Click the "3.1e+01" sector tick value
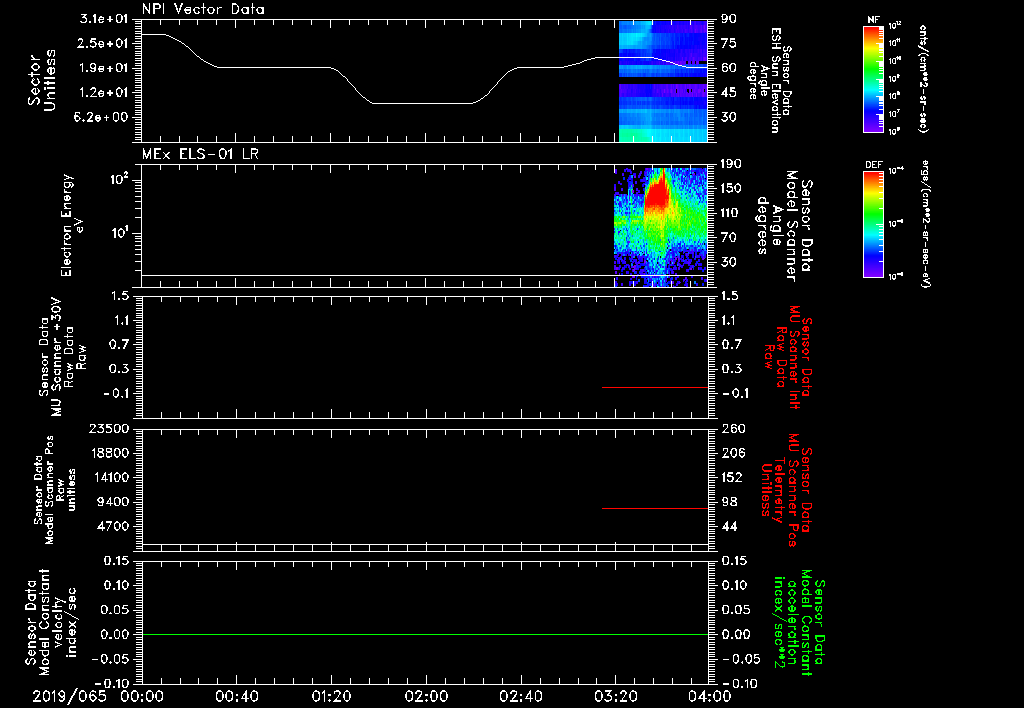Screen dimensions: 1024x708 pyautogui.click(x=104, y=19)
